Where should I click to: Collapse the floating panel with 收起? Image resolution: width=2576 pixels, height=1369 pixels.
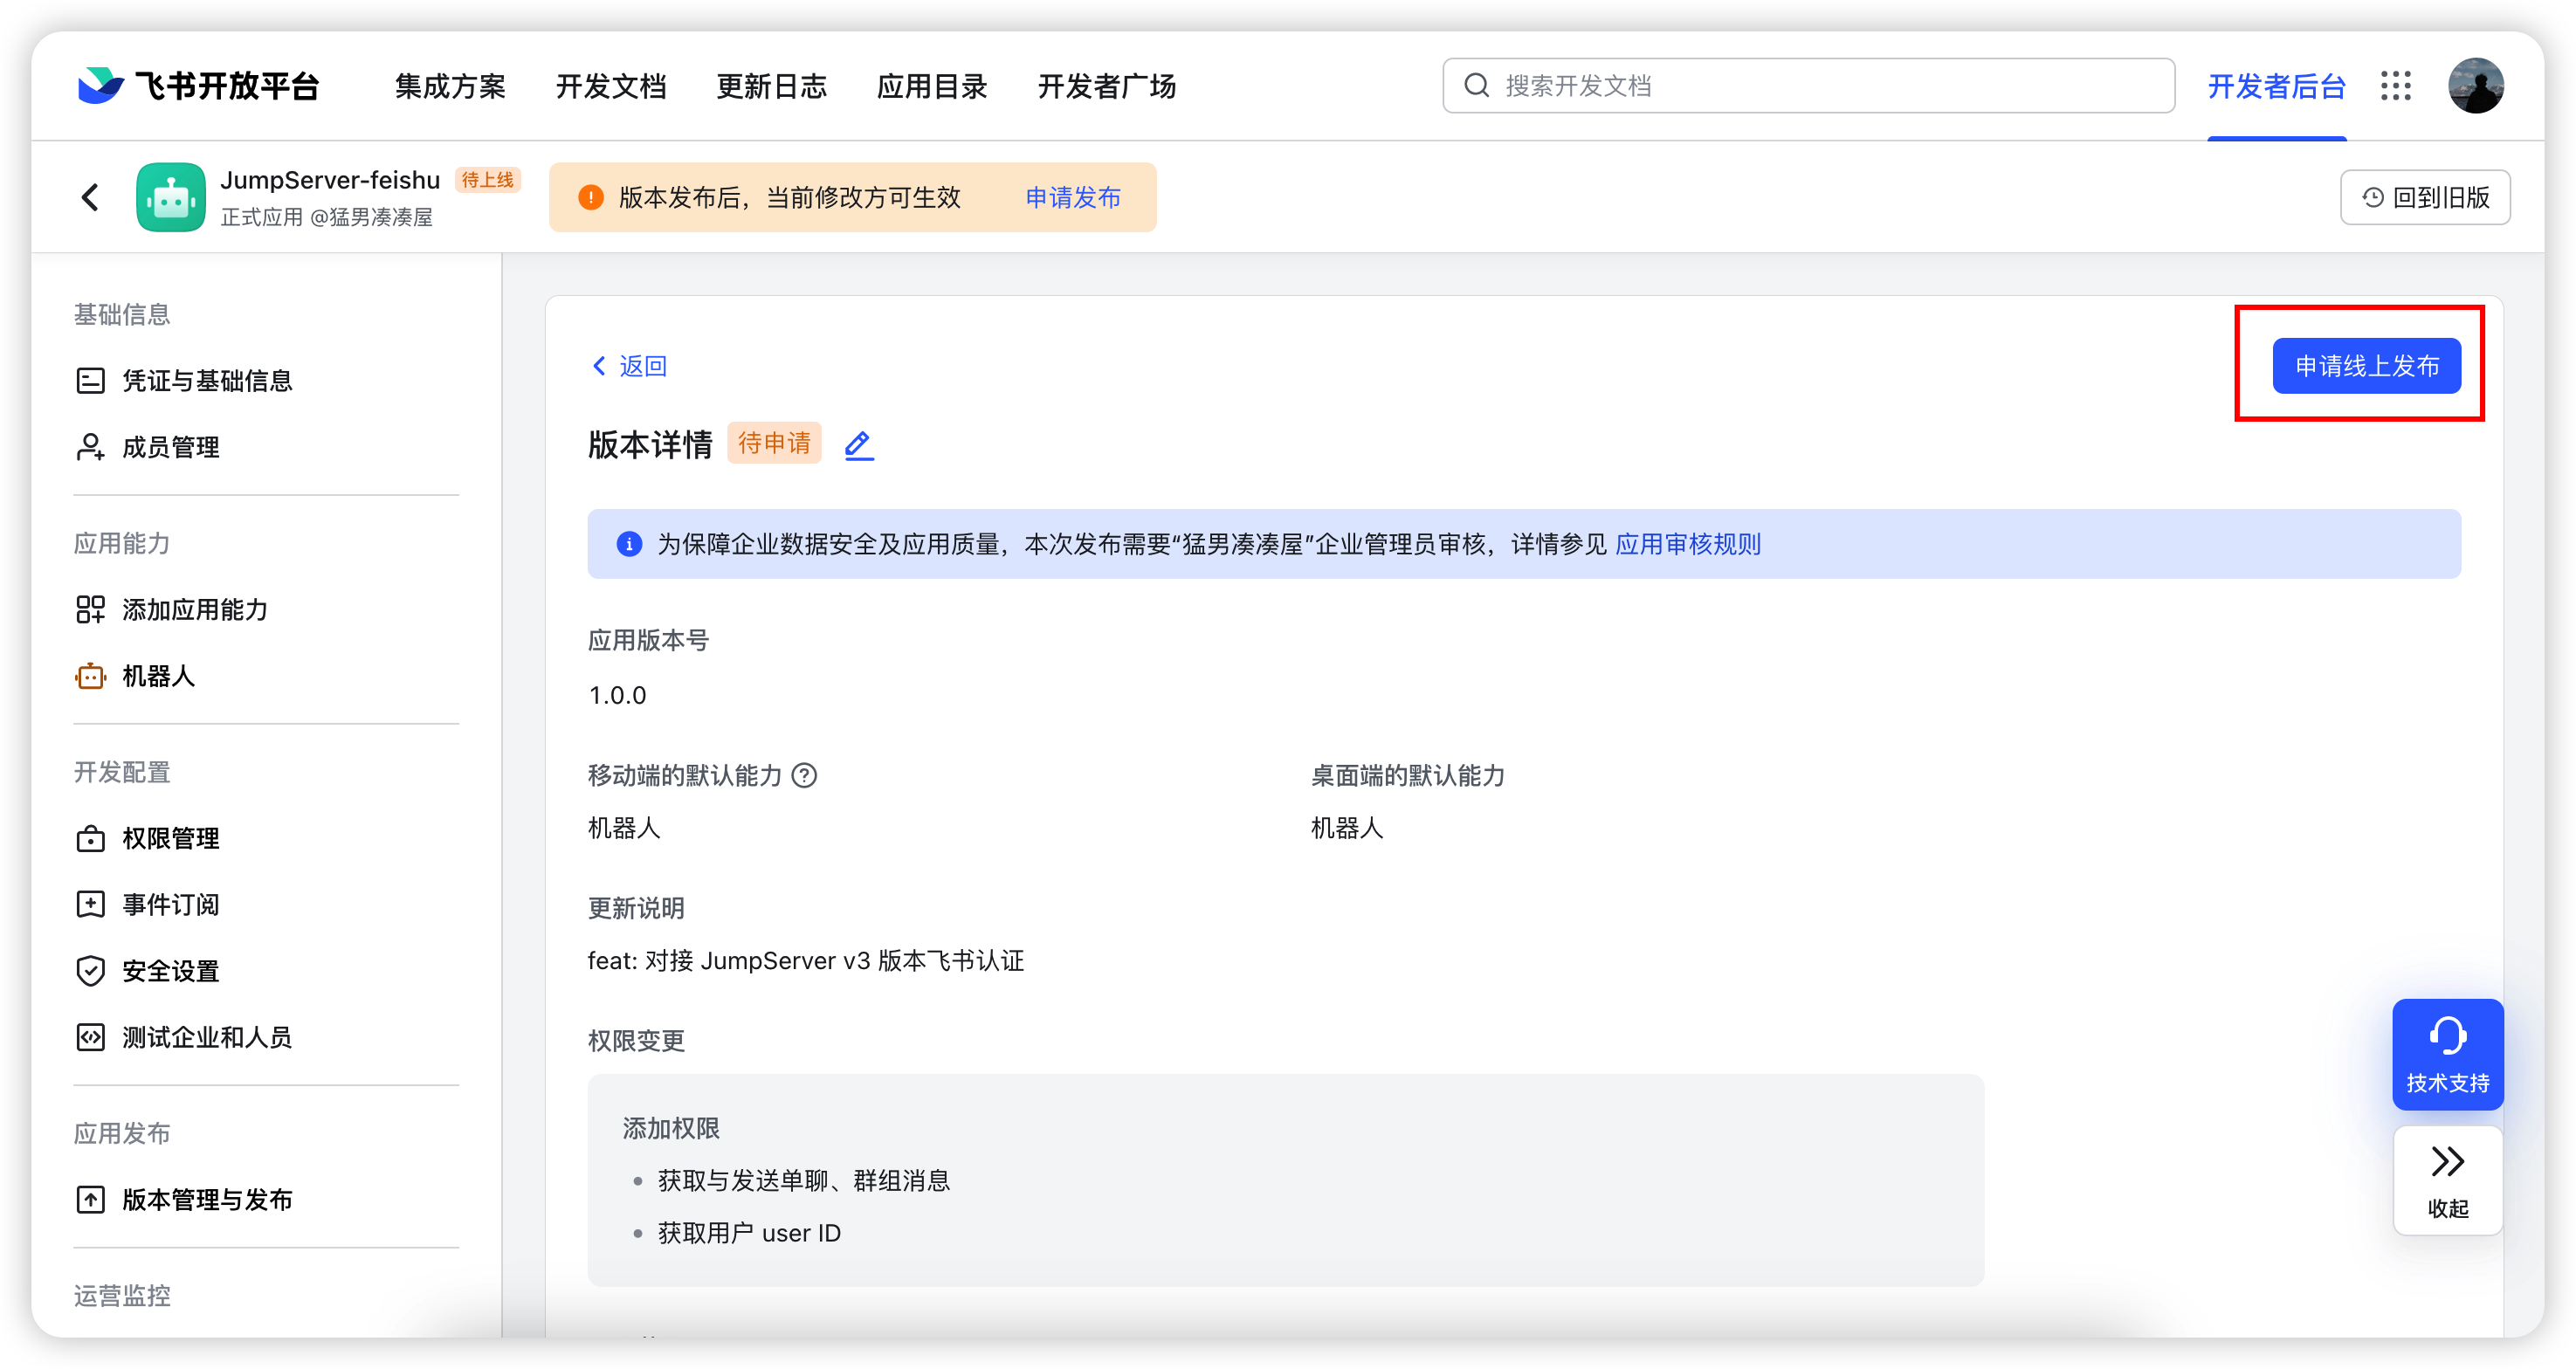2447,1181
